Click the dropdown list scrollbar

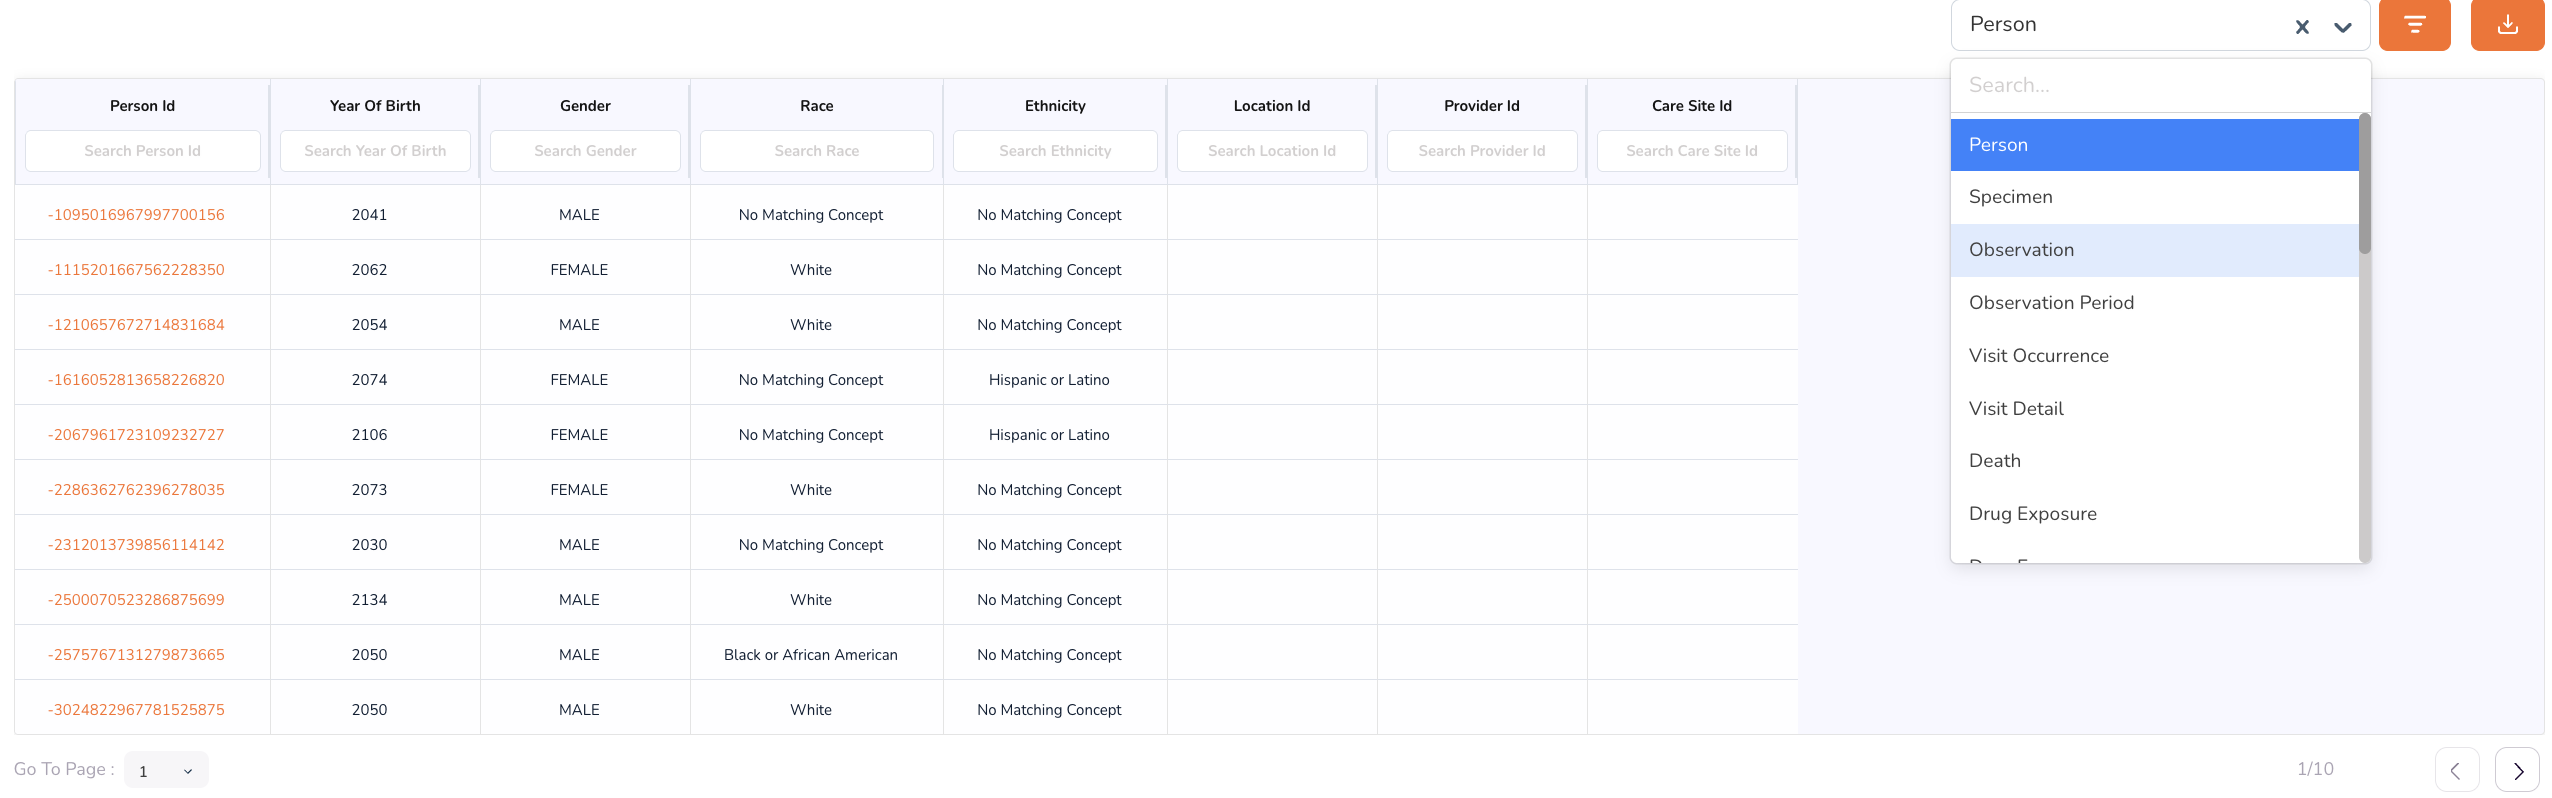2364,184
